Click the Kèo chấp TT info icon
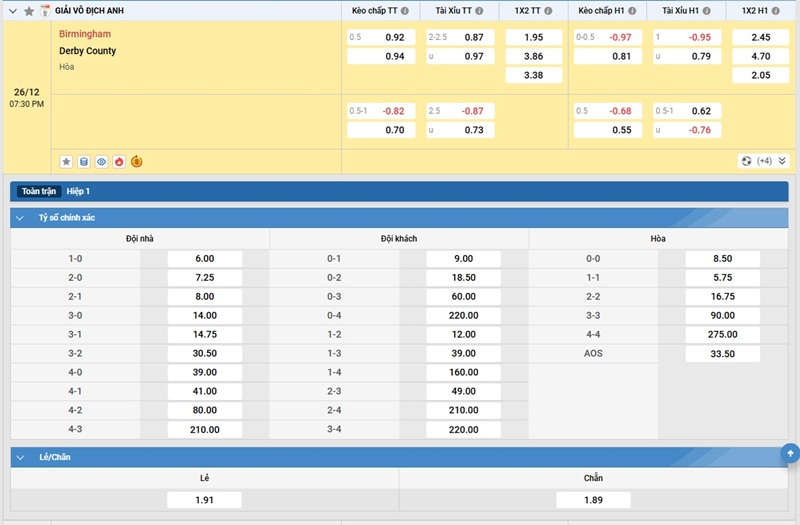The height and width of the screenshot is (525, 800). pyautogui.click(x=405, y=11)
